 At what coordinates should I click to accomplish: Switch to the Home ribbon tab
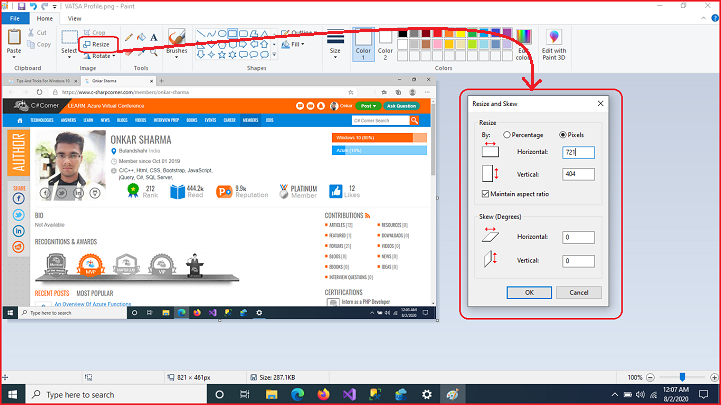click(45, 18)
